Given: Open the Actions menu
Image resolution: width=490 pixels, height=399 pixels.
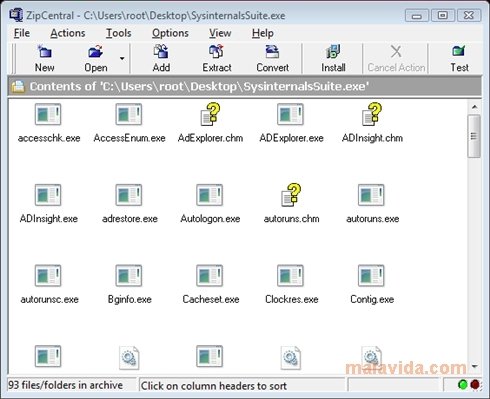Looking at the screenshot, I should pos(68,33).
